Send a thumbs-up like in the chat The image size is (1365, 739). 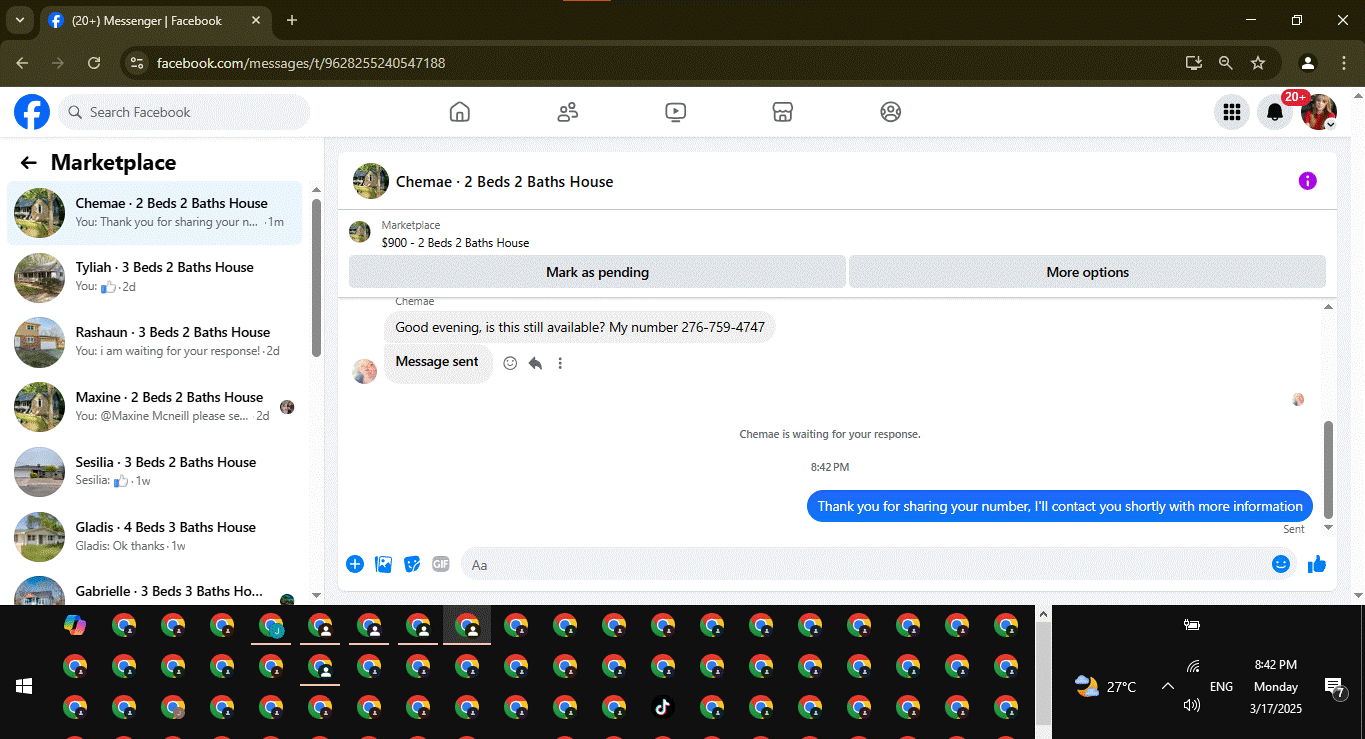pos(1317,564)
